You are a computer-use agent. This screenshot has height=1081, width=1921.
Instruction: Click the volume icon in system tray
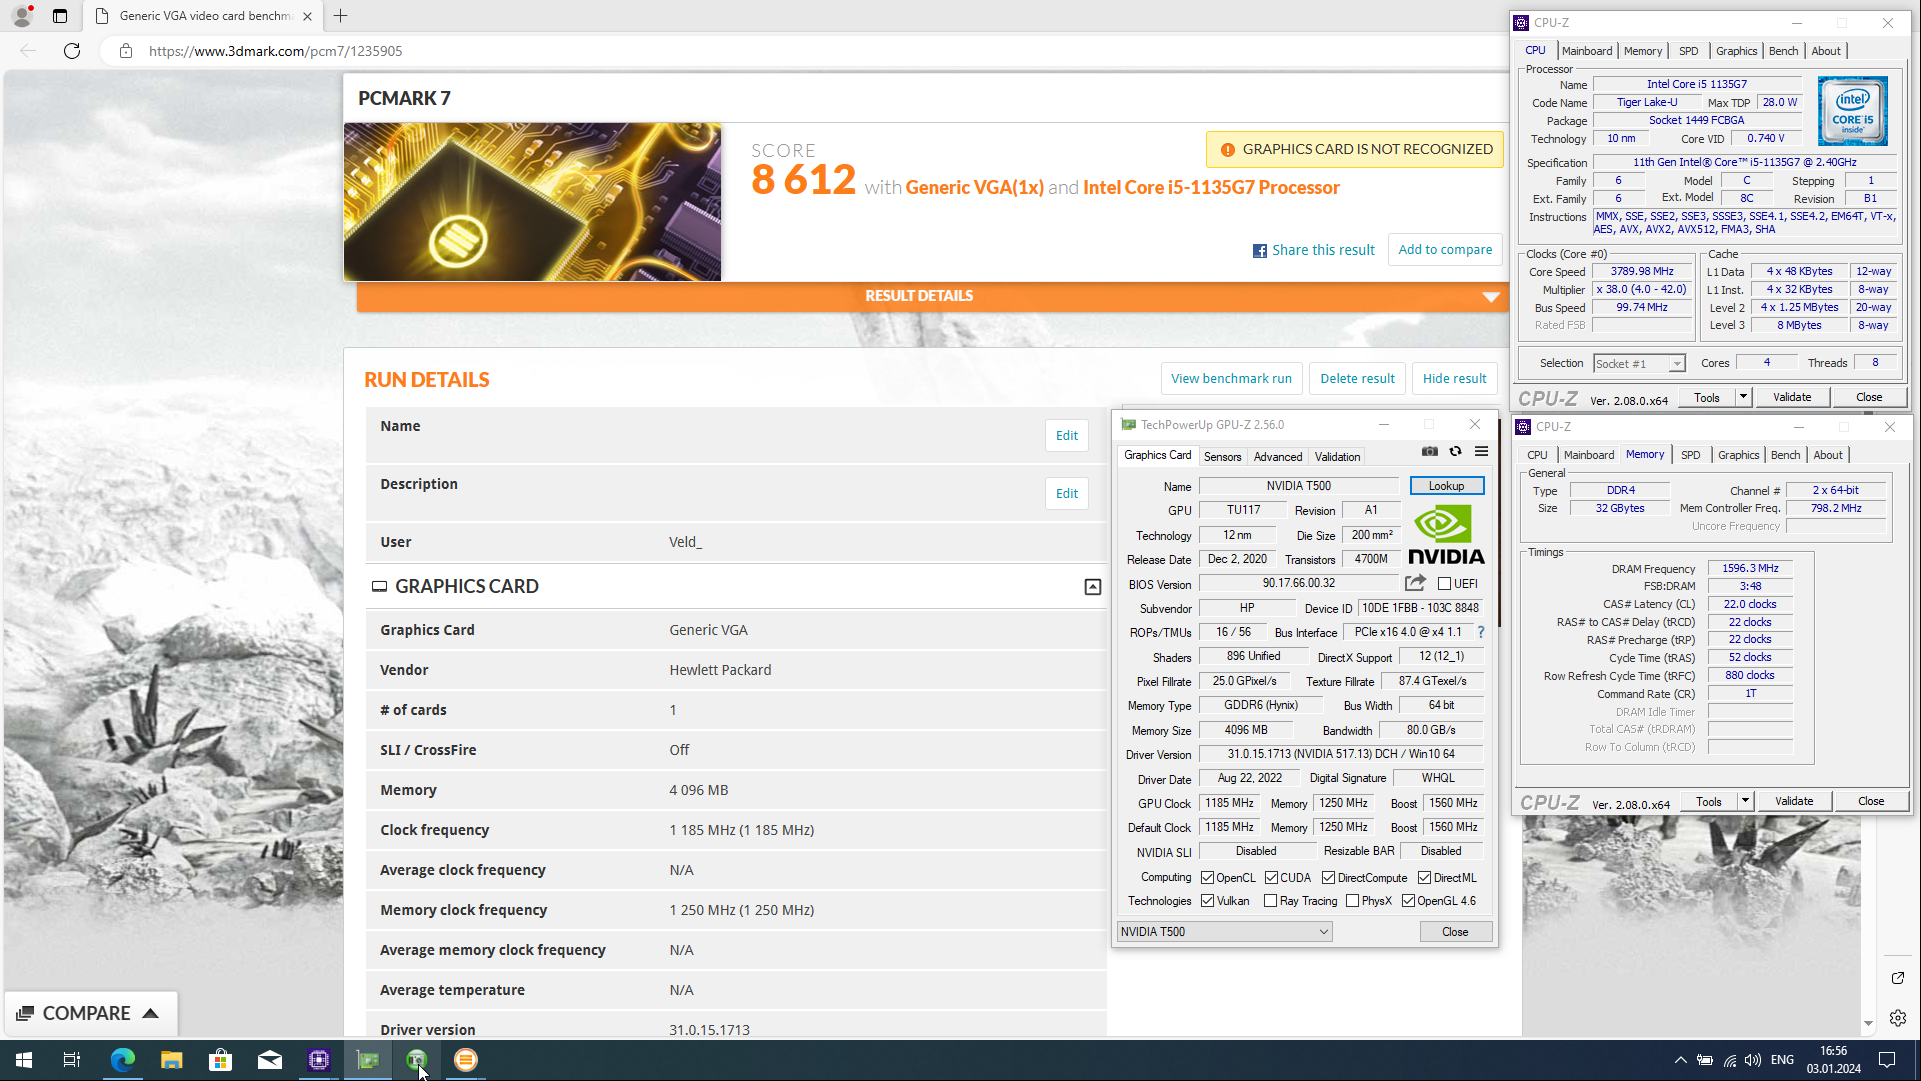point(1753,1060)
